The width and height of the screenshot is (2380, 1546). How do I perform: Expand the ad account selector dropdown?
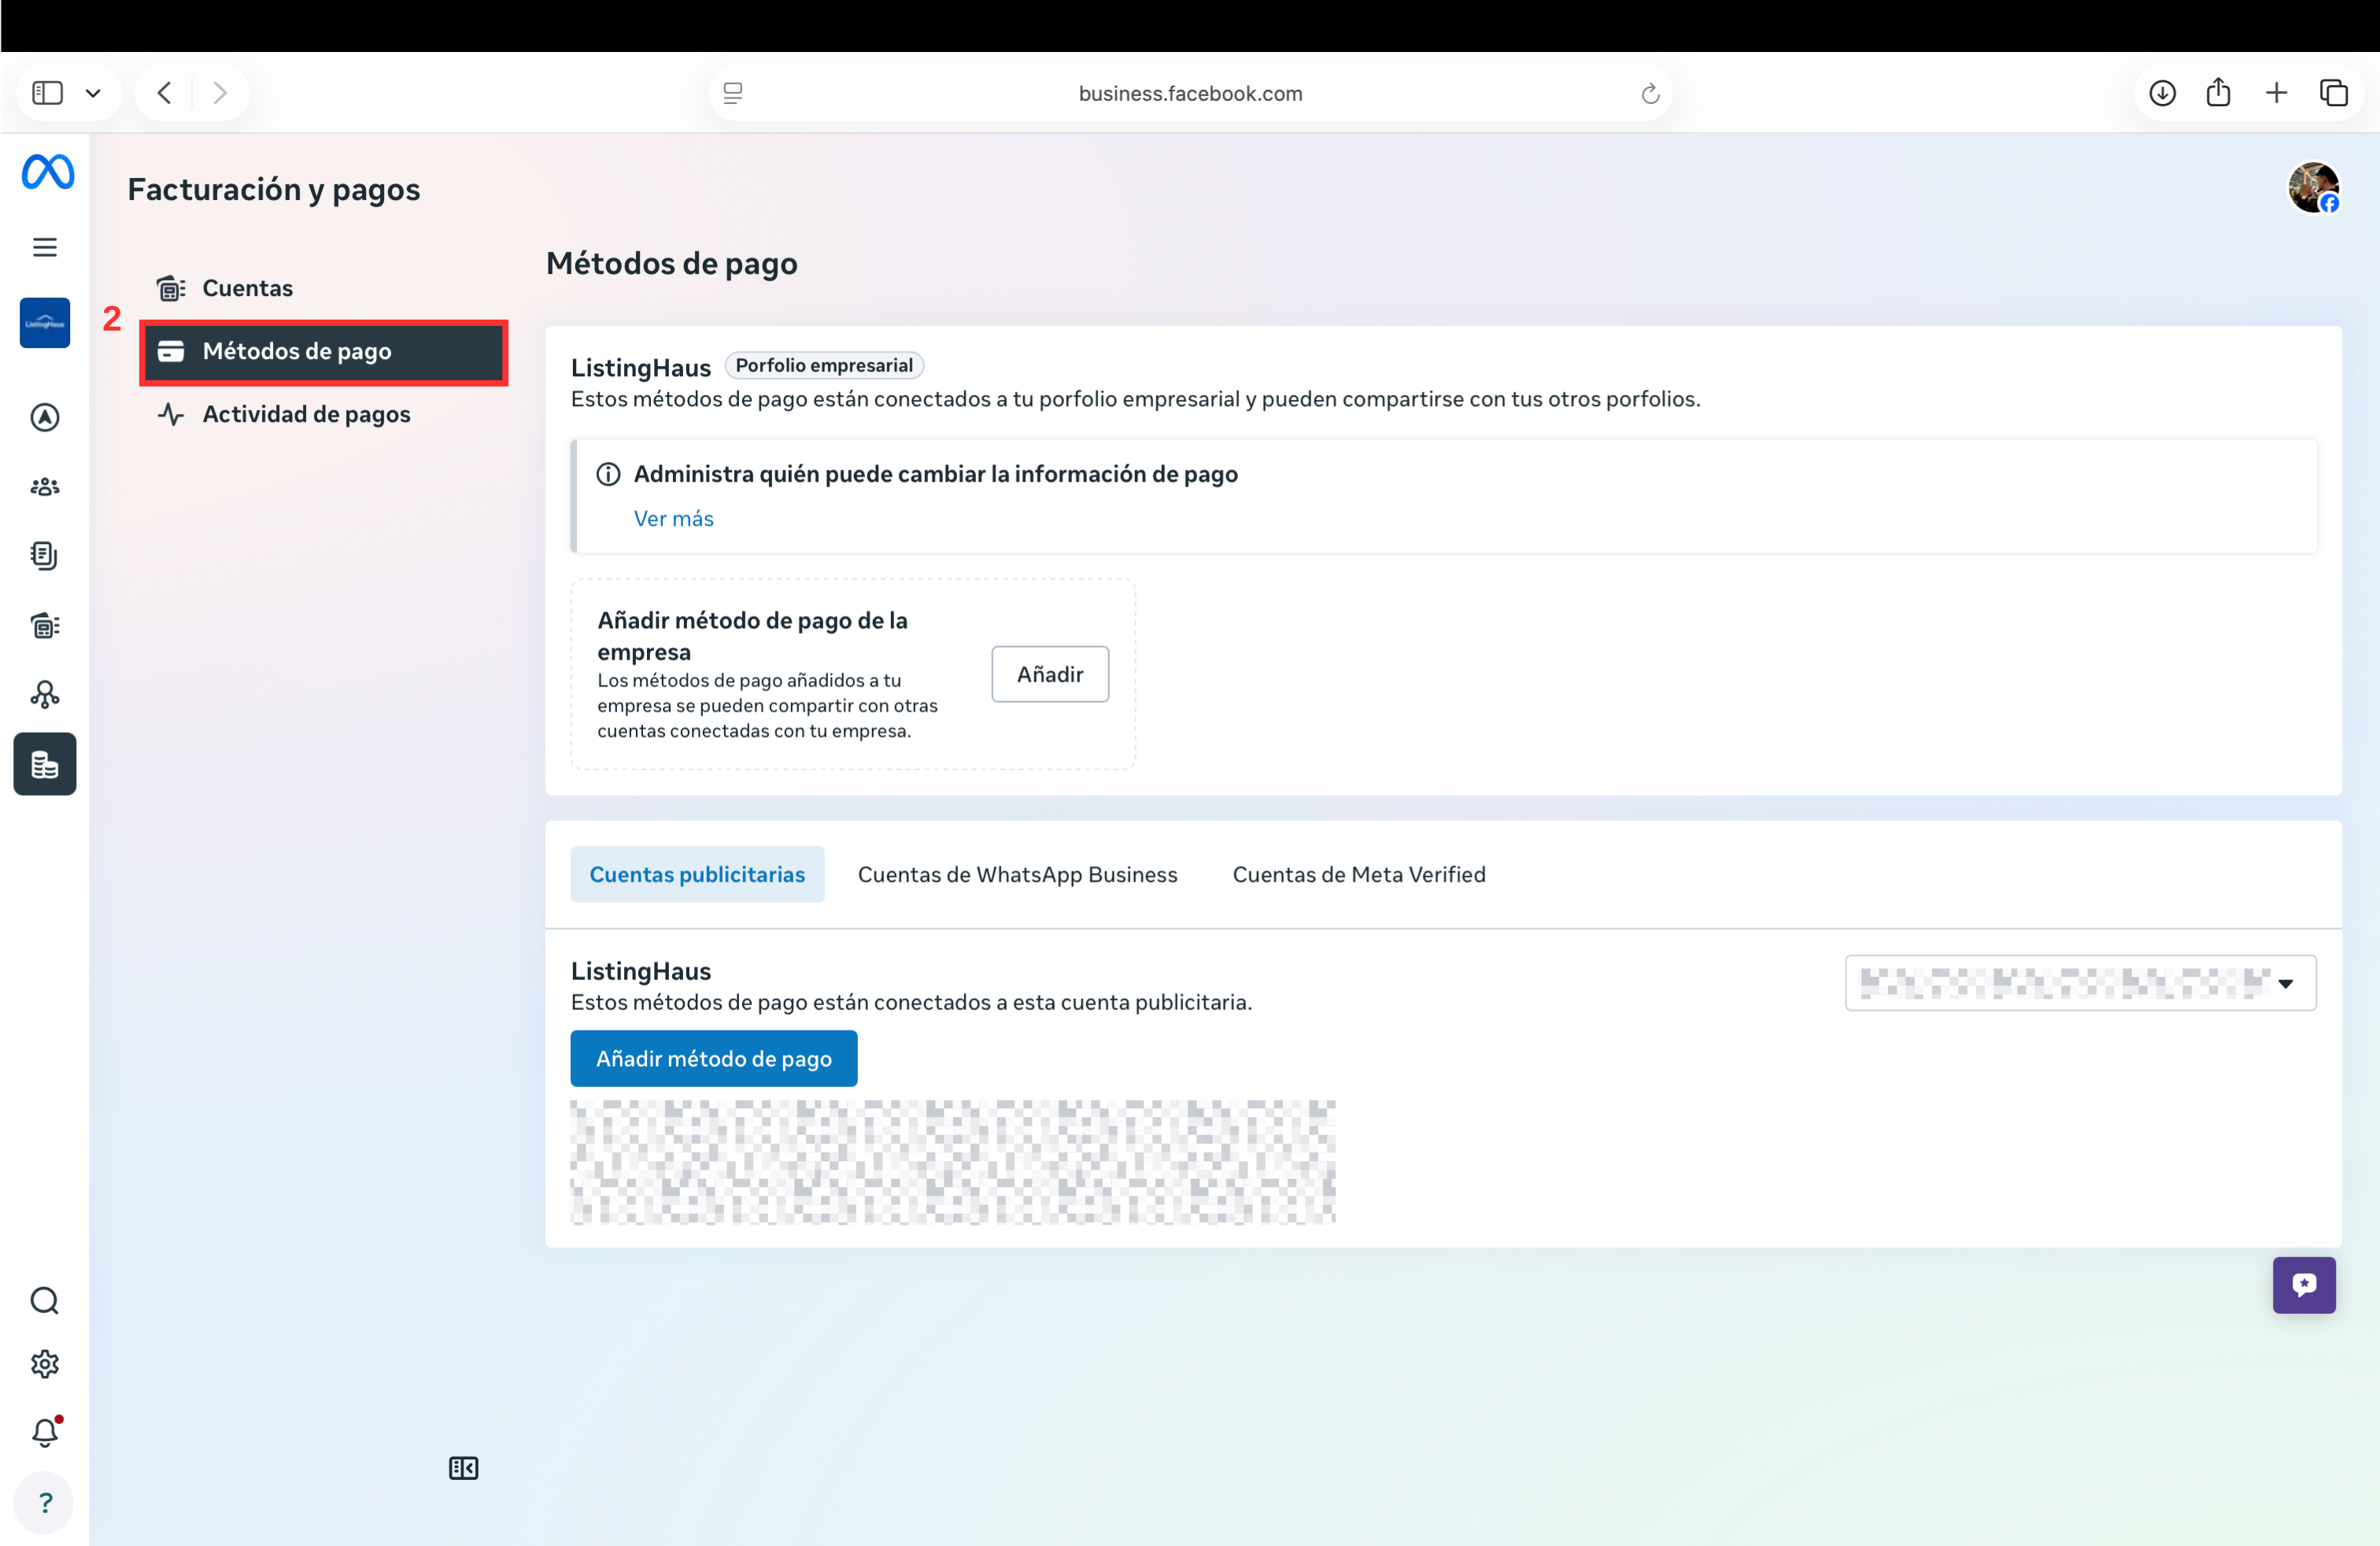2080,983
